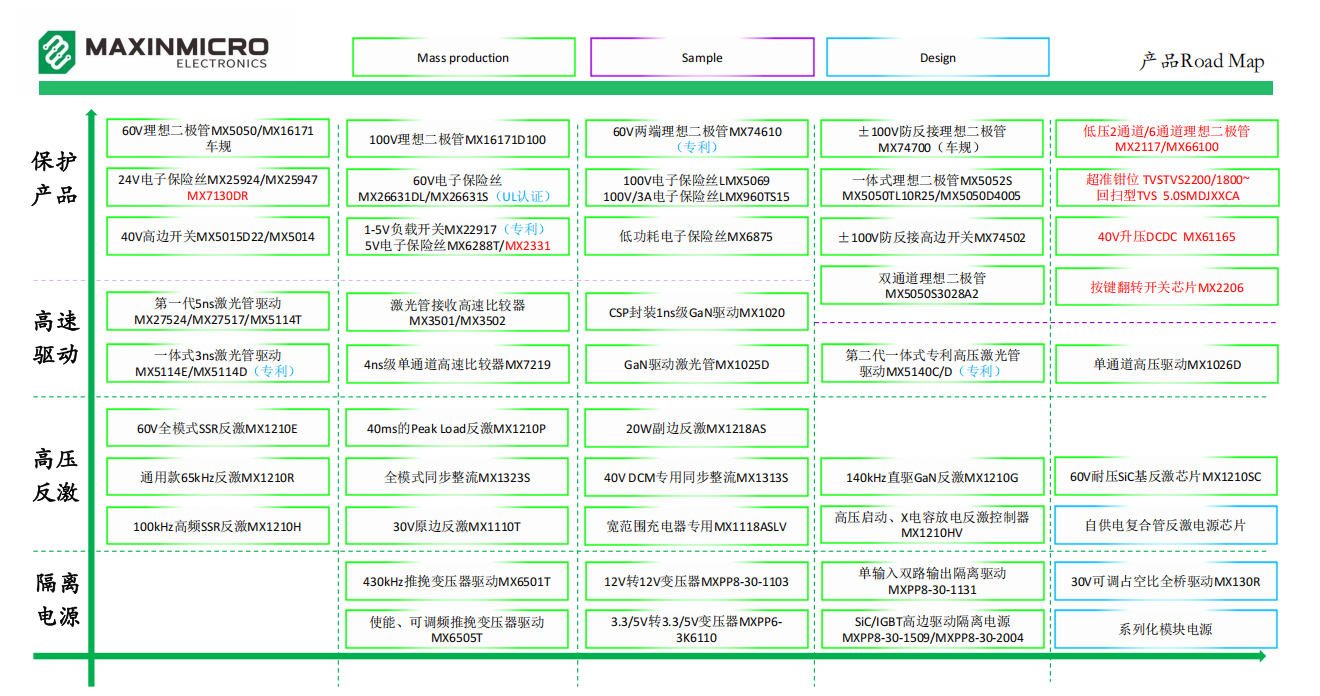Open the 40V高边开关MX5015D22/MX5014 box
This screenshot has height=696, width=1320.
click(x=218, y=237)
